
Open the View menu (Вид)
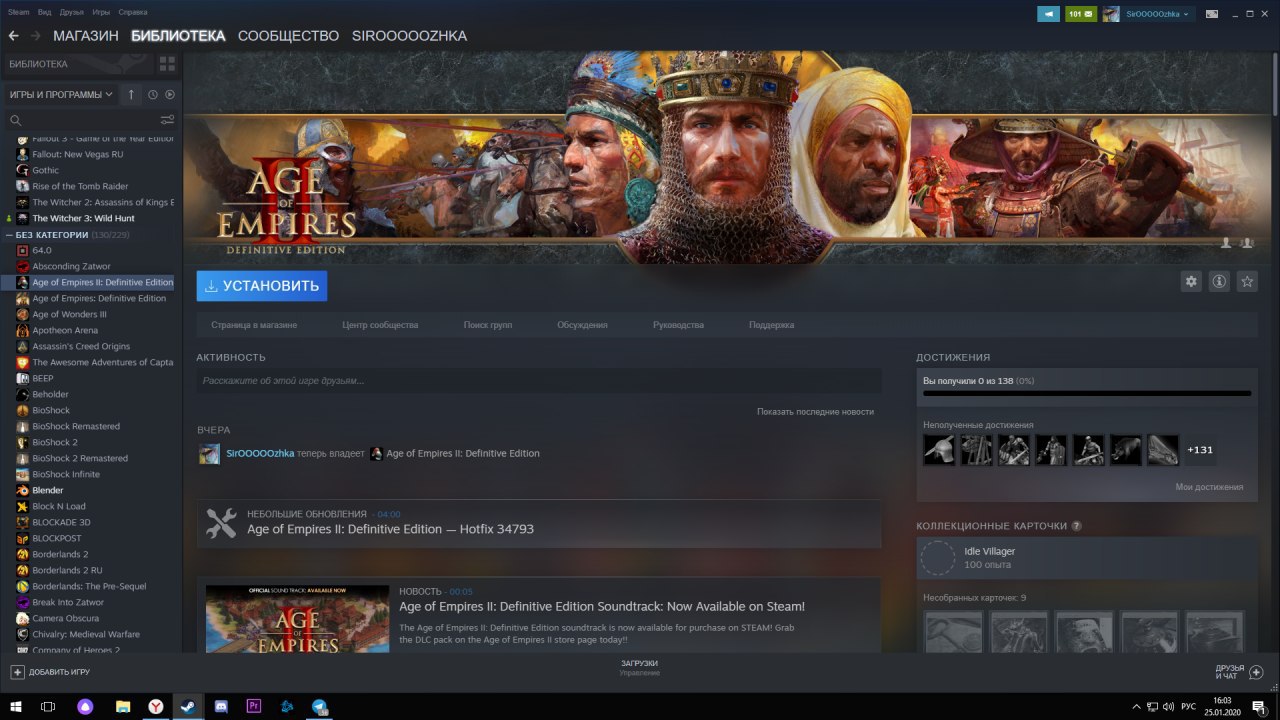coord(44,12)
